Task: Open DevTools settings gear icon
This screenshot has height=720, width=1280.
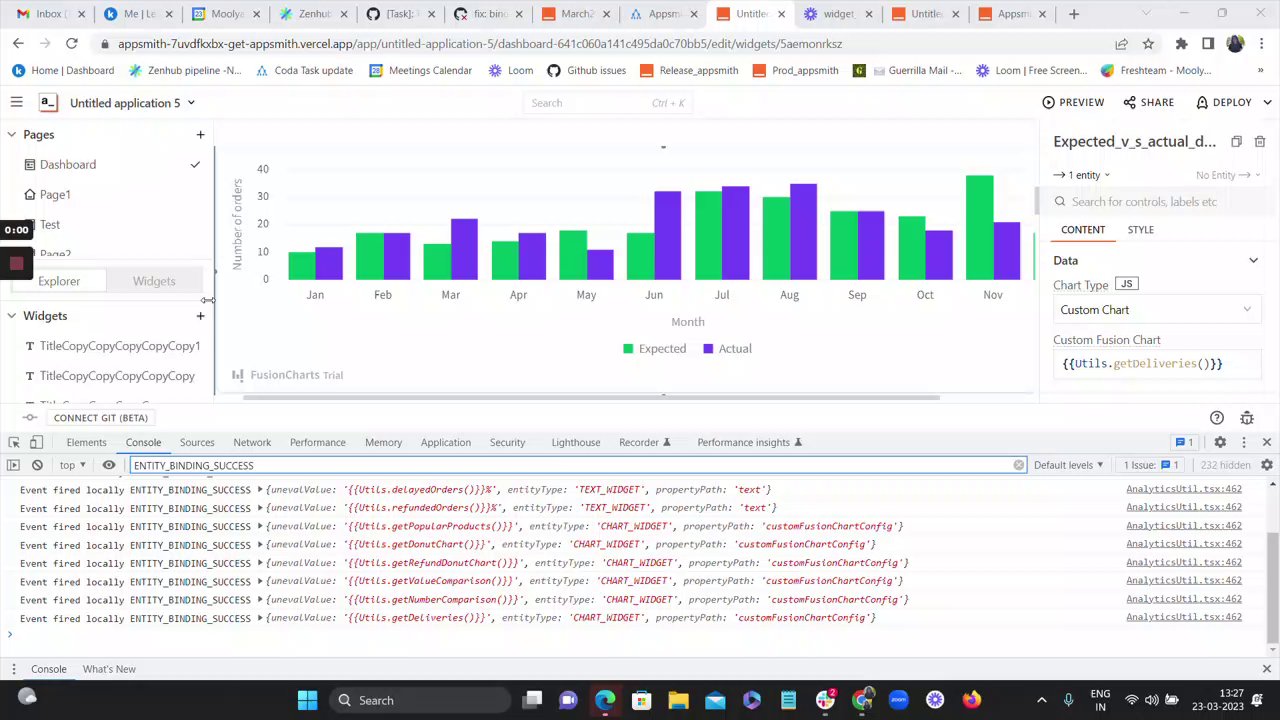Action: [x=1220, y=442]
